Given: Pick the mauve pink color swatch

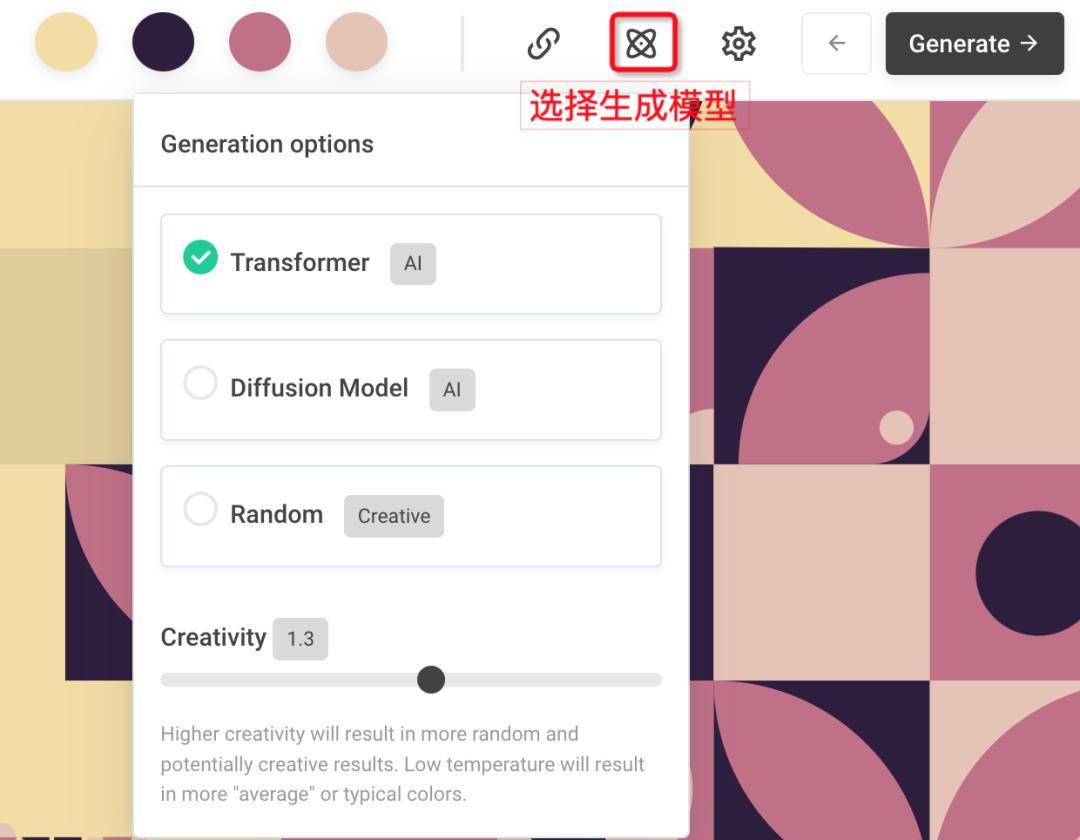Looking at the screenshot, I should (x=260, y=43).
